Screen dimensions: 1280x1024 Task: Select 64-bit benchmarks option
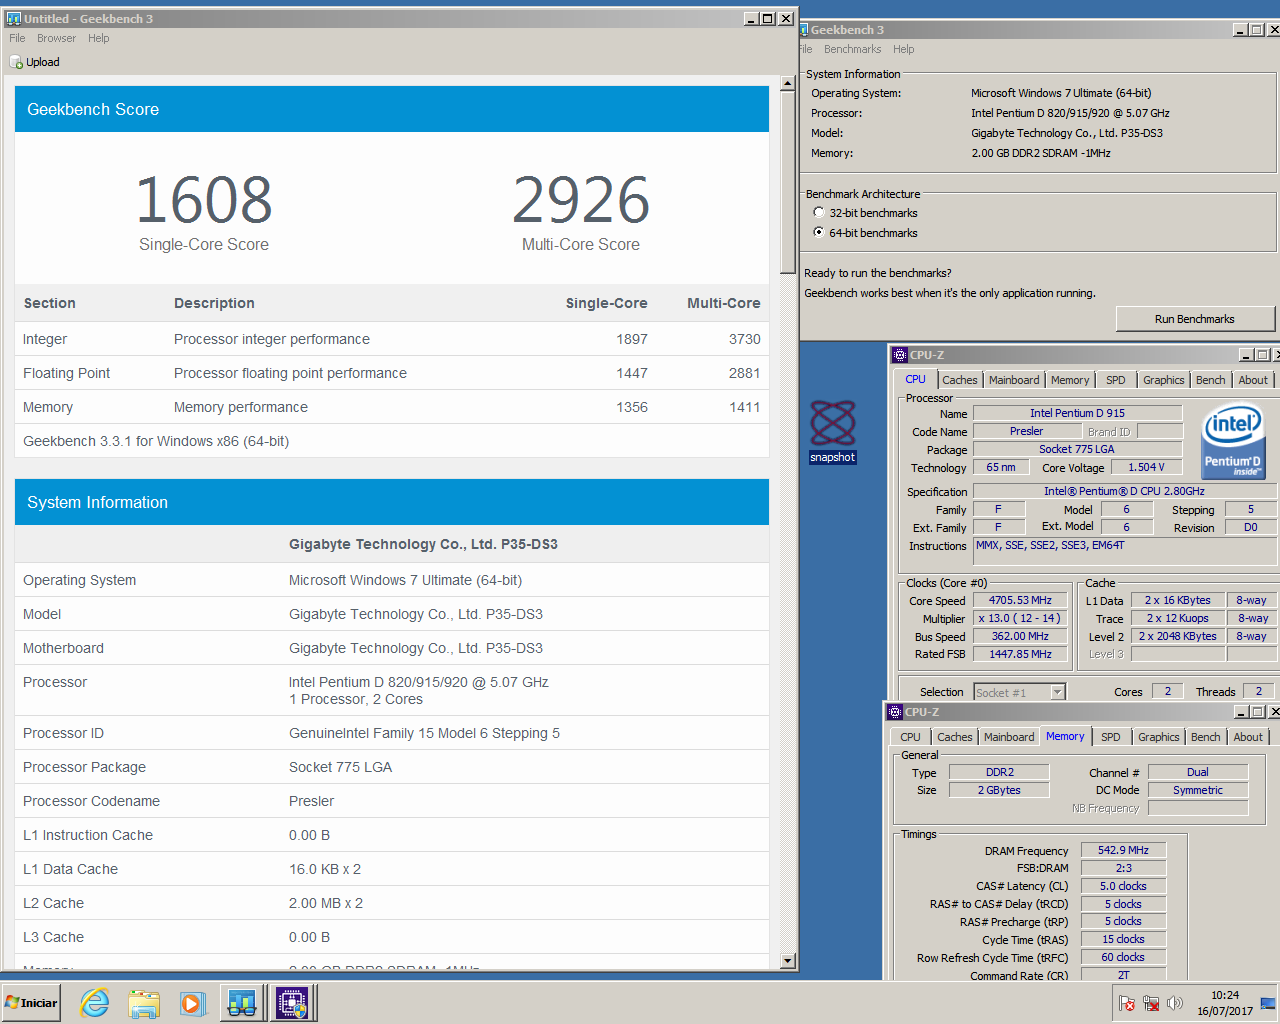coord(819,232)
